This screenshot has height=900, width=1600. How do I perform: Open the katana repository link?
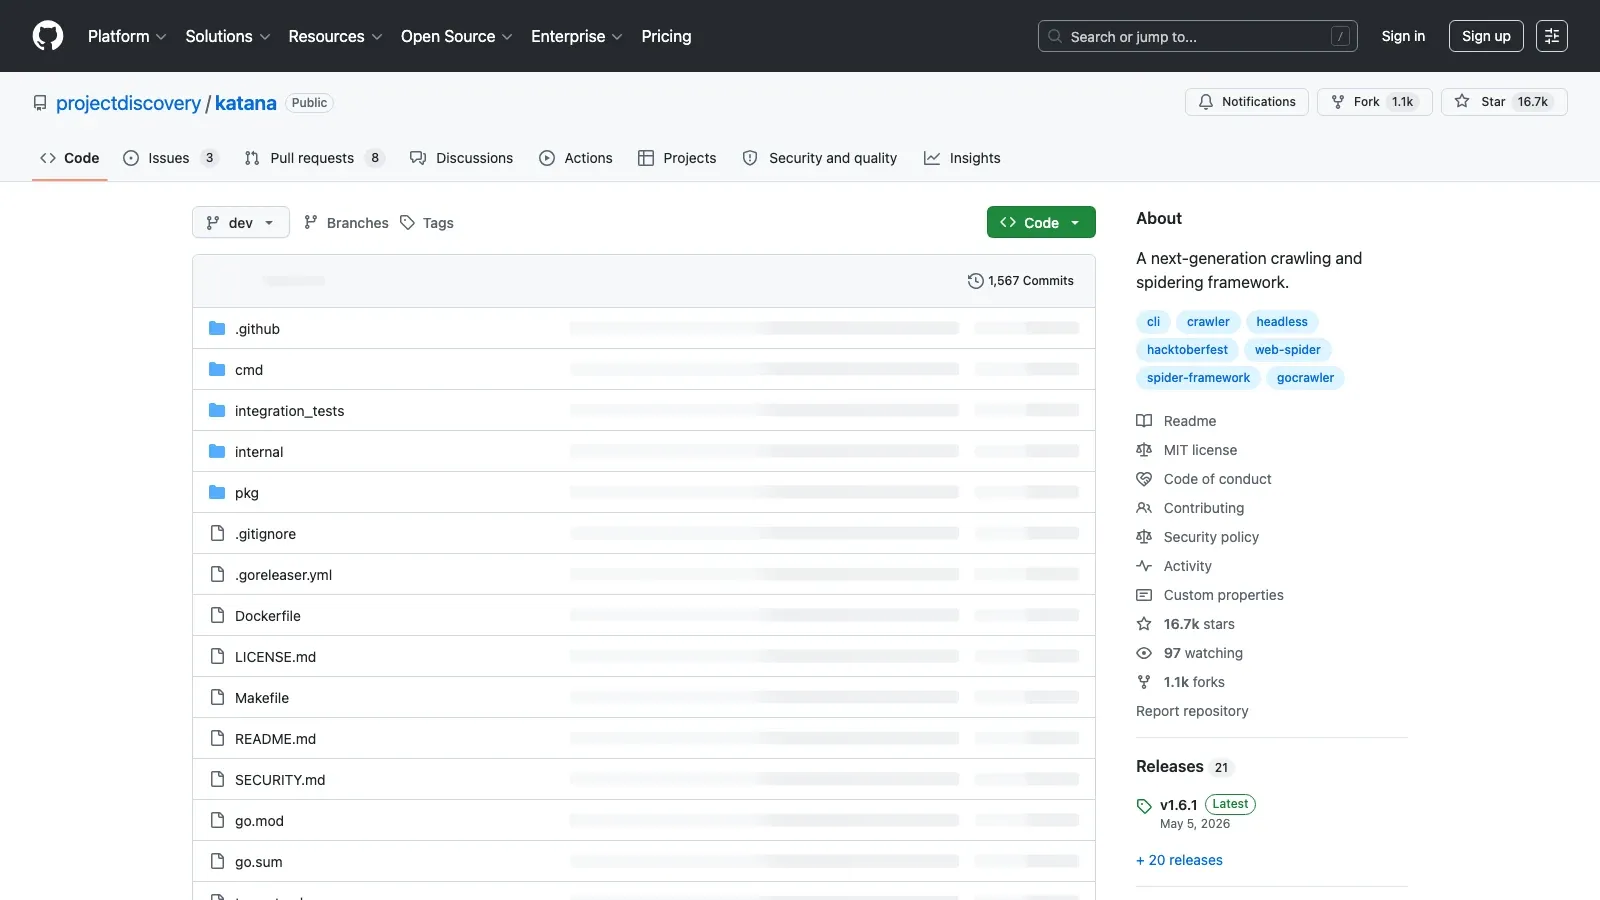click(x=246, y=103)
